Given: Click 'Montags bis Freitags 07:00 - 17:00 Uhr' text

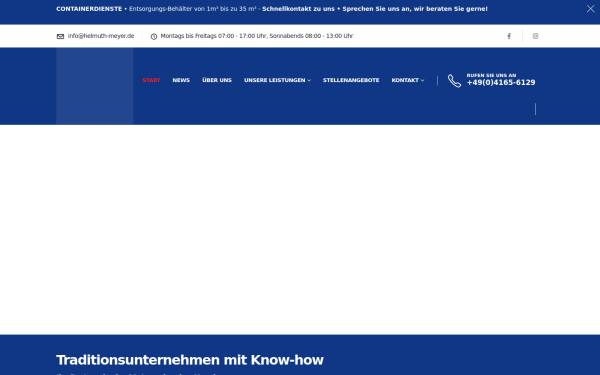Looking at the screenshot, I should pos(214,36).
